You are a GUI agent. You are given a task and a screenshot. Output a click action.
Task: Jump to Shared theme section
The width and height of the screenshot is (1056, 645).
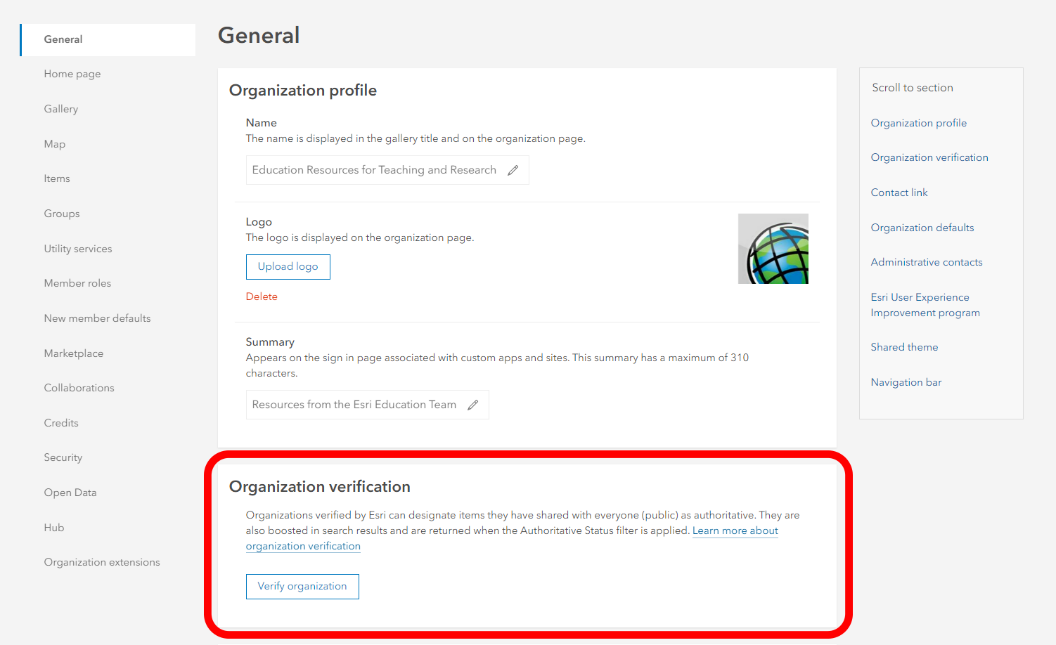904,347
